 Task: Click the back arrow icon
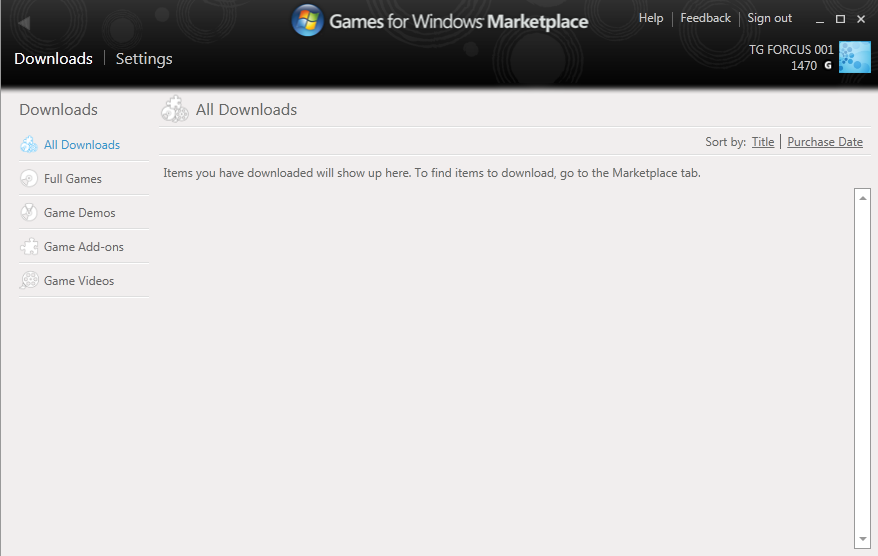click(24, 23)
